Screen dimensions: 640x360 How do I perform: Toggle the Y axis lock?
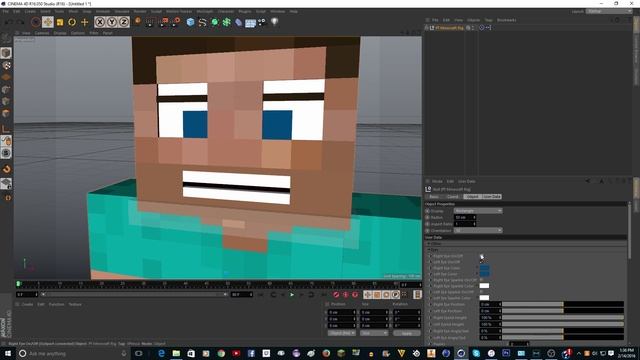tap(112, 22)
